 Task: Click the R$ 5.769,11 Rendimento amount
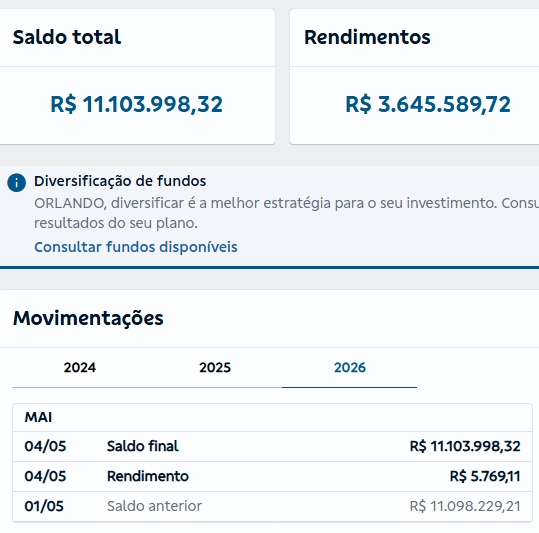[485, 476]
